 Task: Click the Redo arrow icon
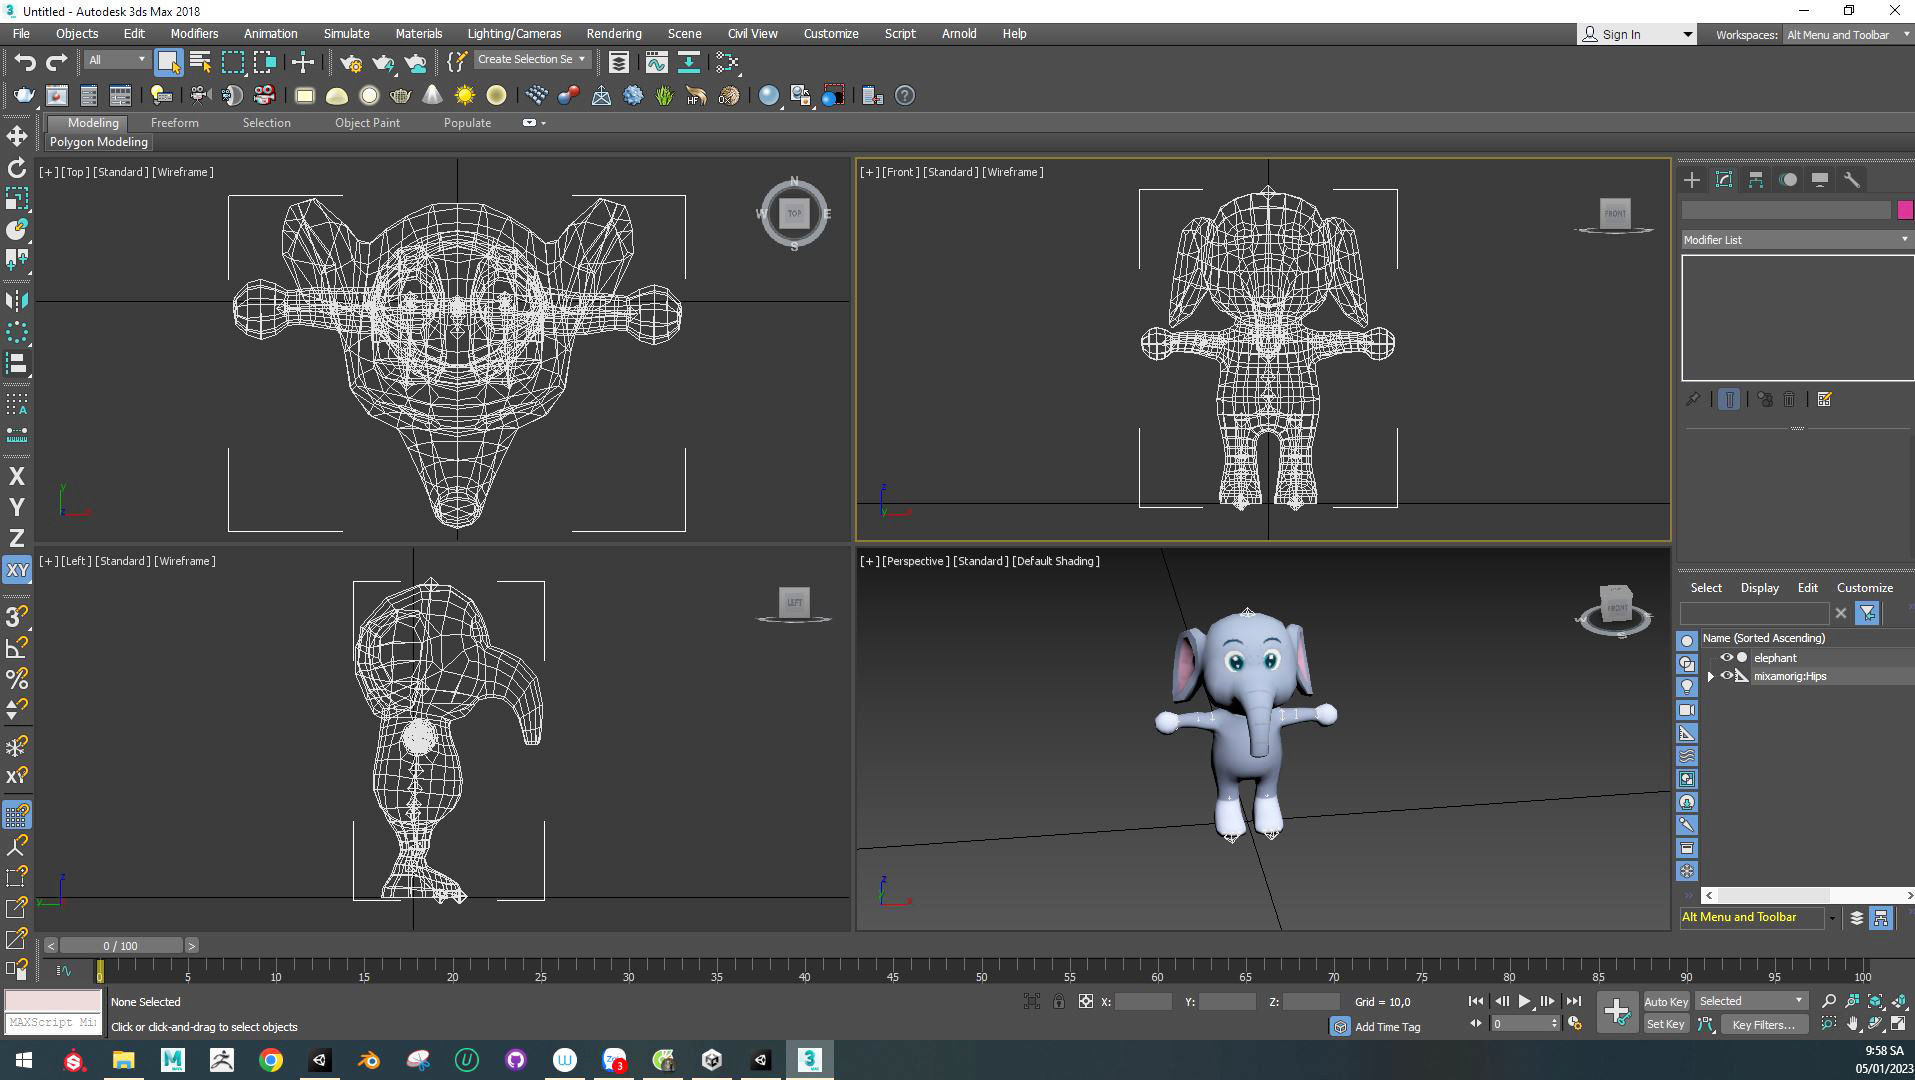click(57, 62)
